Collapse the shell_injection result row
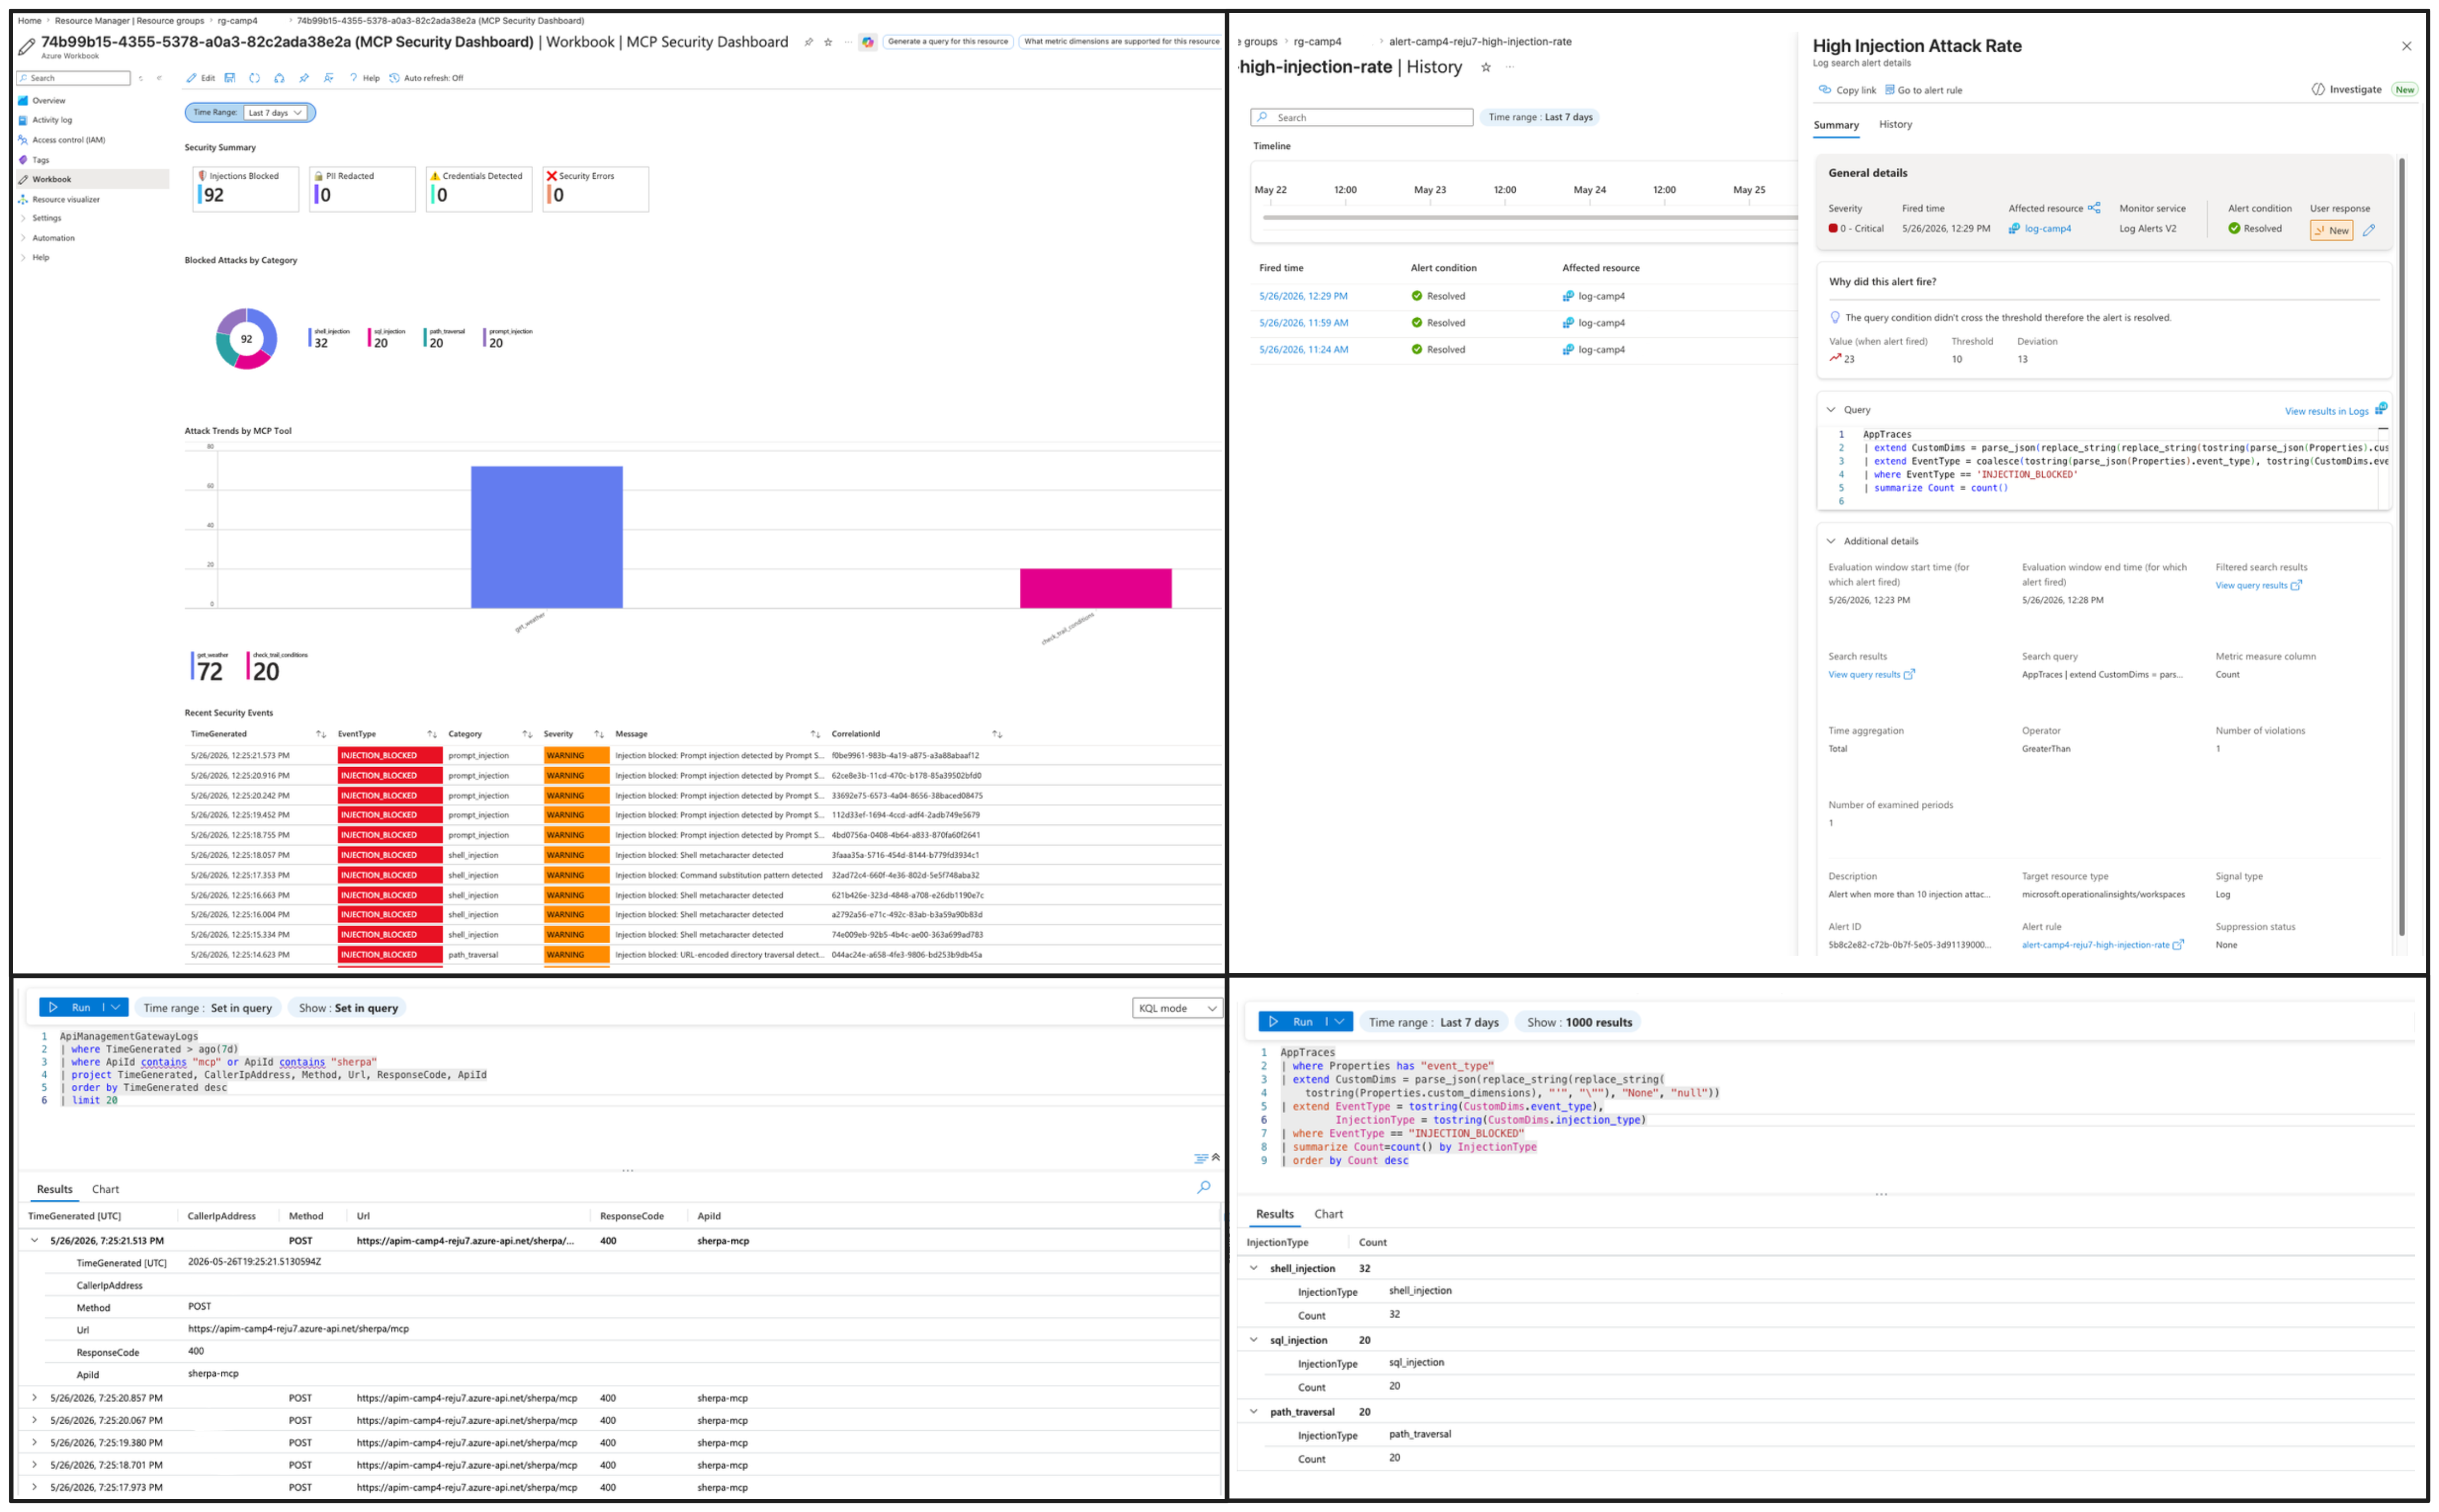The width and height of the screenshot is (2439, 1512). (x=1254, y=1268)
